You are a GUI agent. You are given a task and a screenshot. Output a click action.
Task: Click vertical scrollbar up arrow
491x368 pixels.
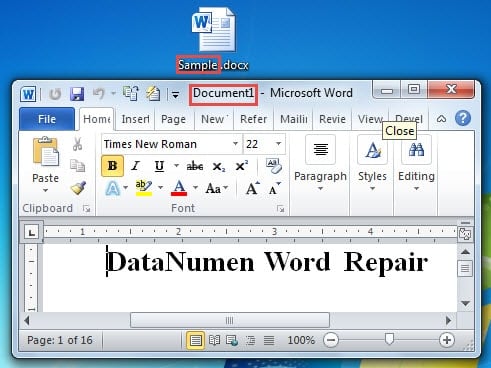465,252
